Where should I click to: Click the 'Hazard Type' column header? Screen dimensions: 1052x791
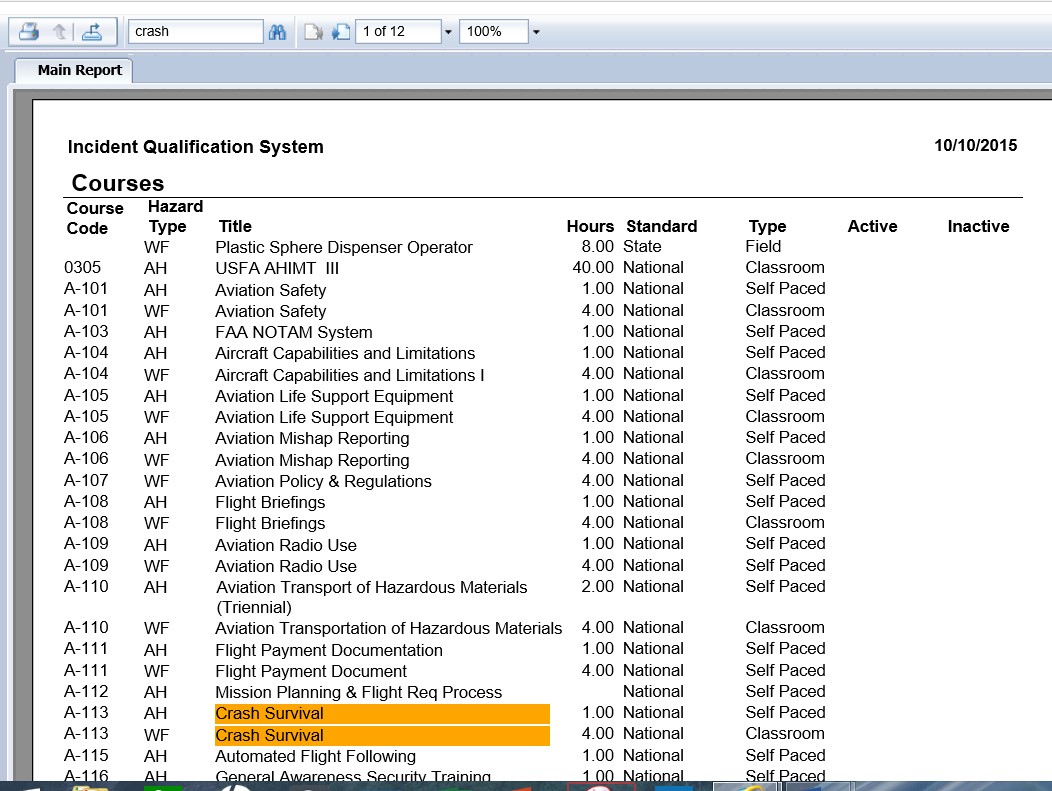pyautogui.click(x=174, y=216)
